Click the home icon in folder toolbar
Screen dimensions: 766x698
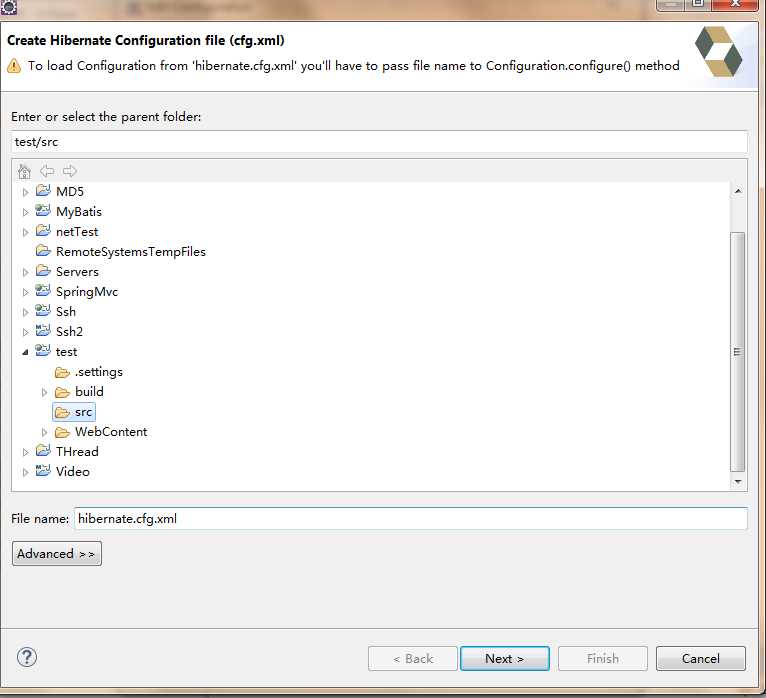click(x=24, y=171)
